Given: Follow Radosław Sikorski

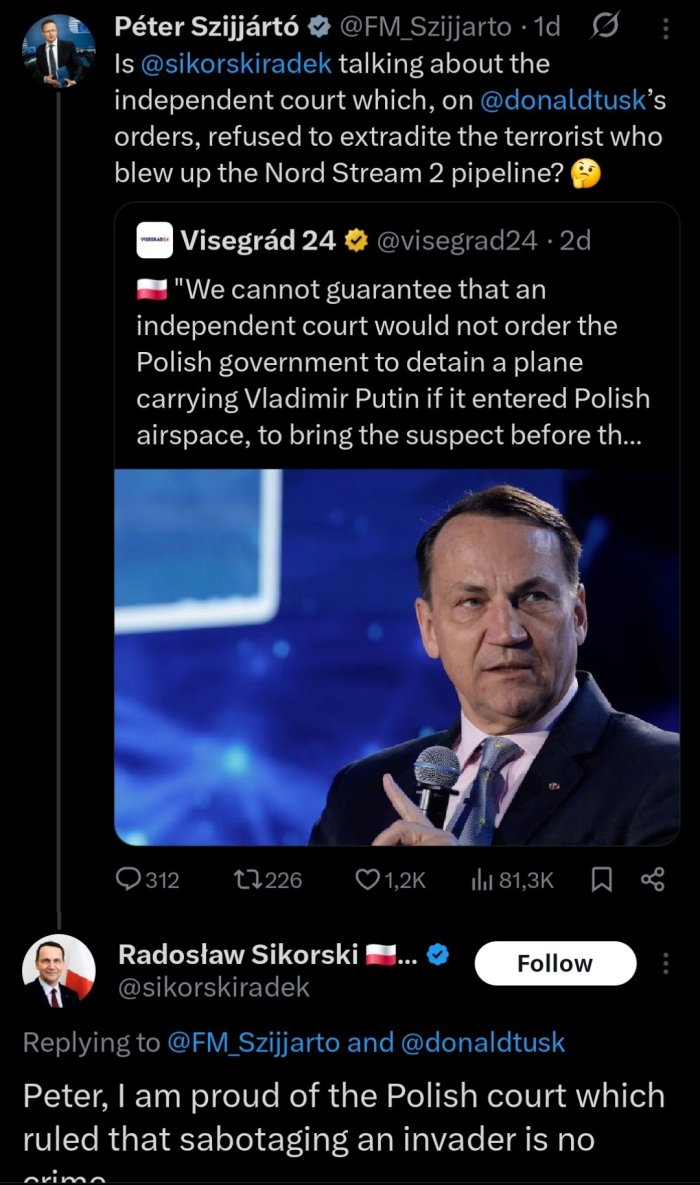Looking at the screenshot, I should pyautogui.click(x=554, y=963).
